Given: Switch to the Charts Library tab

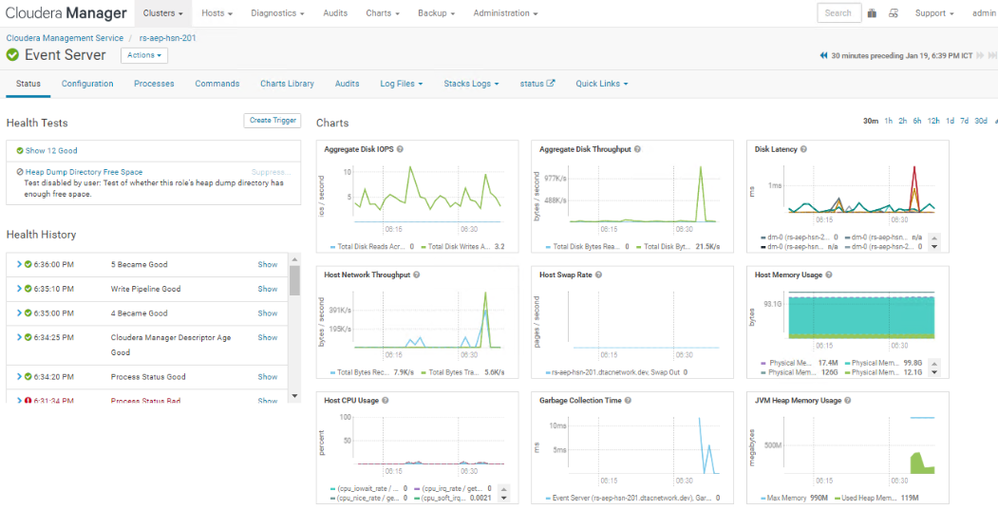Looking at the screenshot, I should point(287,84).
